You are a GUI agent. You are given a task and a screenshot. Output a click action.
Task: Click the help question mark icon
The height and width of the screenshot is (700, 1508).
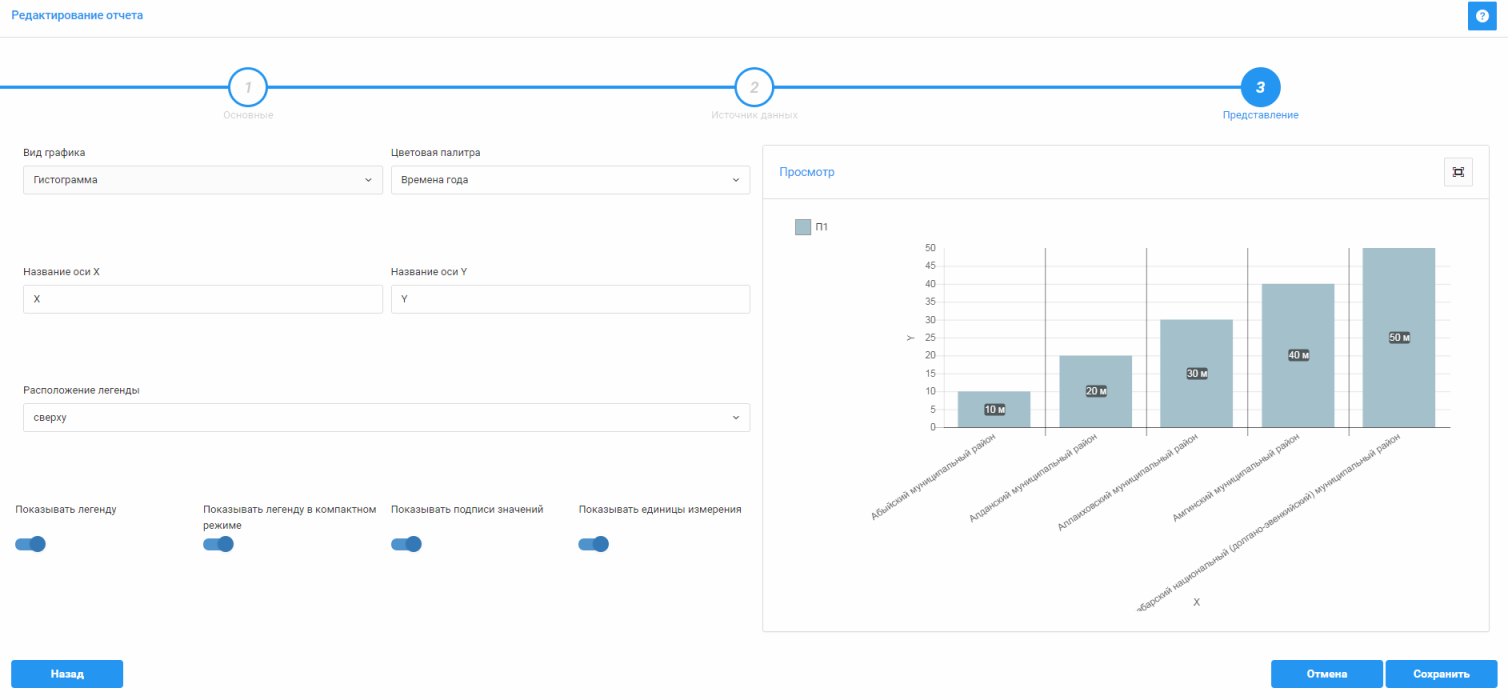tap(1482, 16)
